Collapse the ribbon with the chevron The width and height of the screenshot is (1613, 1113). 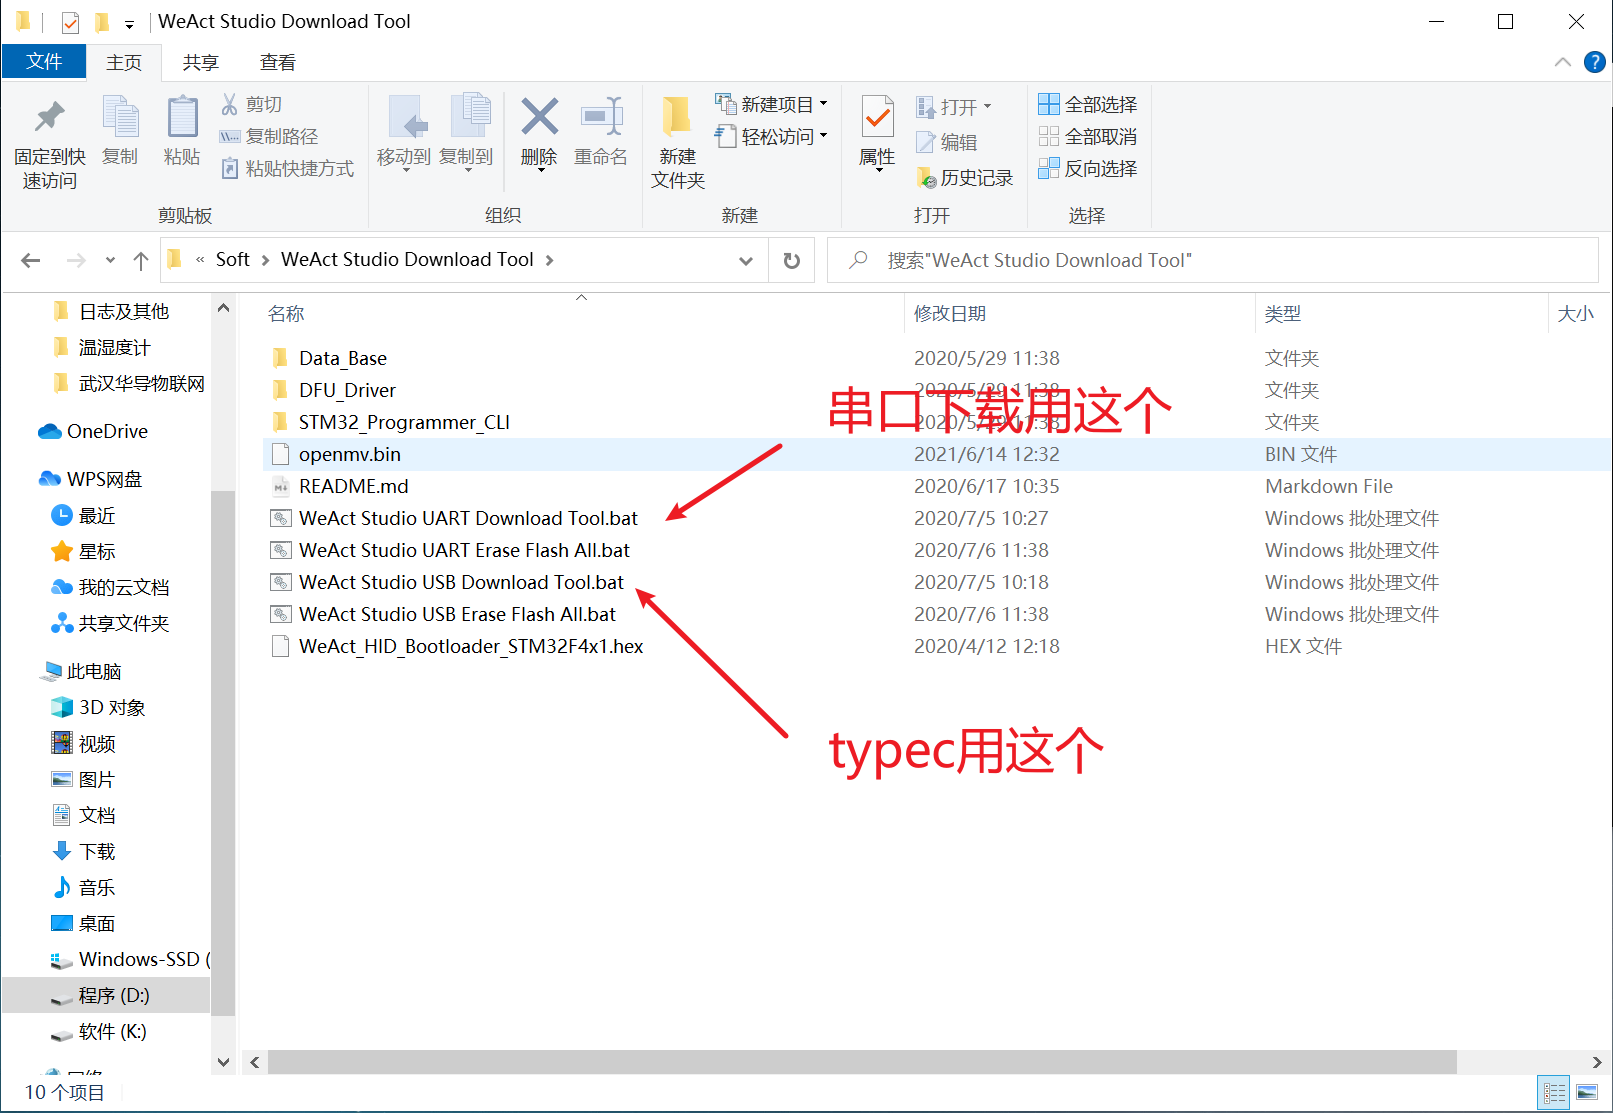point(1562,62)
